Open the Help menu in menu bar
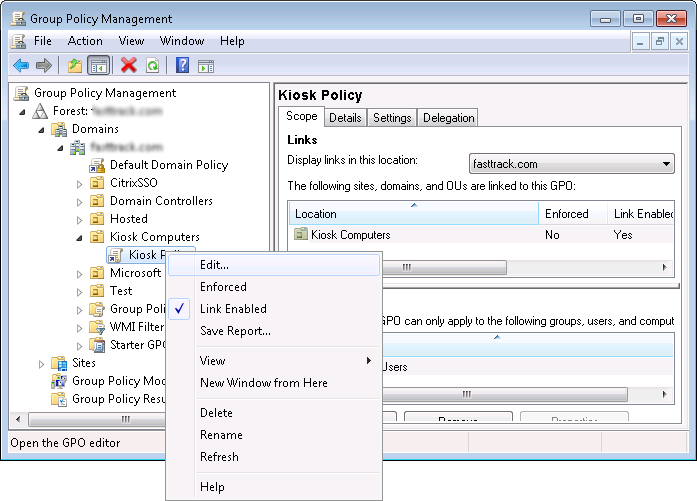697x501 pixels. click(232, 41)
